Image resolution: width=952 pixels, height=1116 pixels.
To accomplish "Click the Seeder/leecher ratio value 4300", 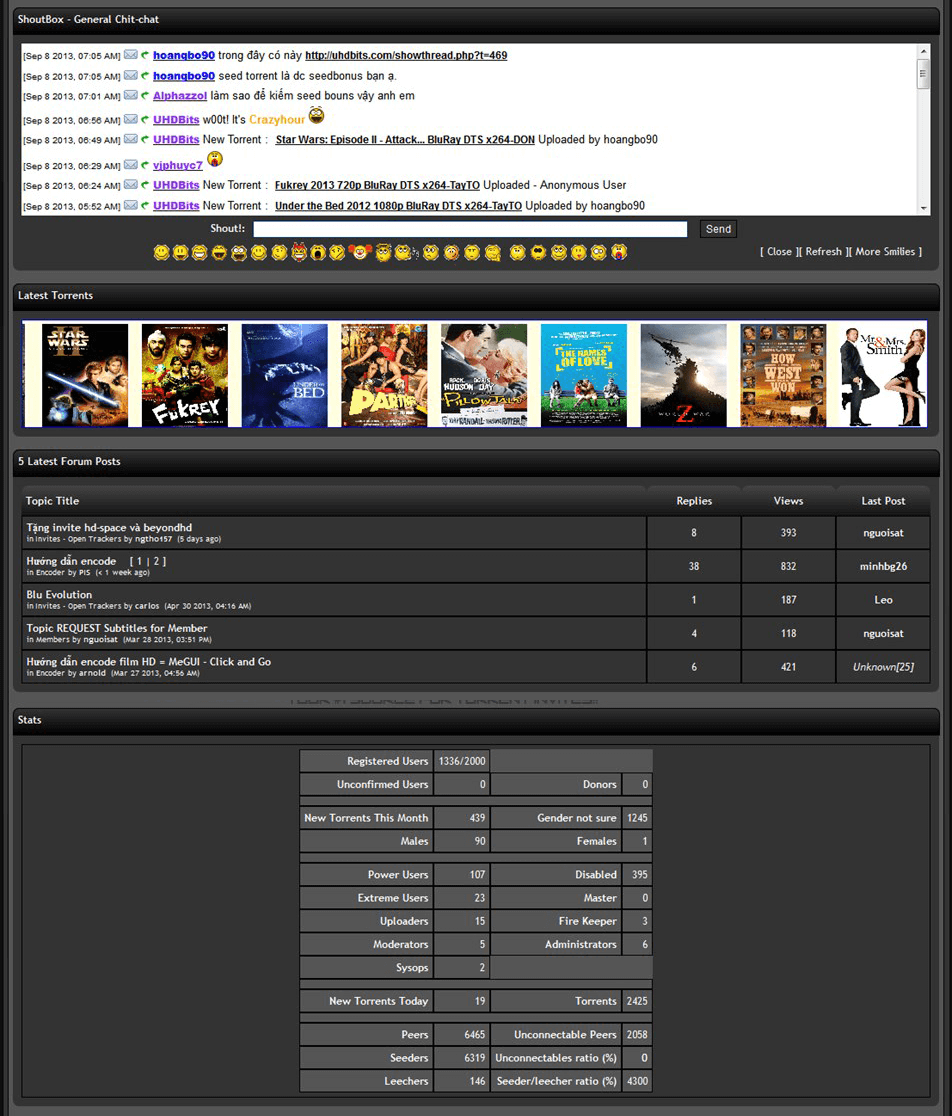I will click(x=637, y=1081).
